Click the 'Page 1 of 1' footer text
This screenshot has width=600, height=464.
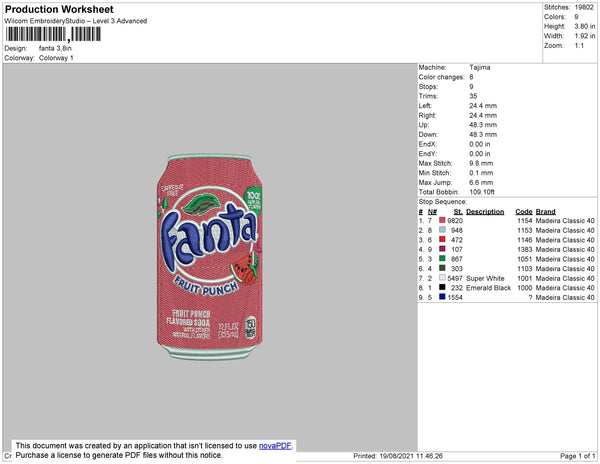578,456
